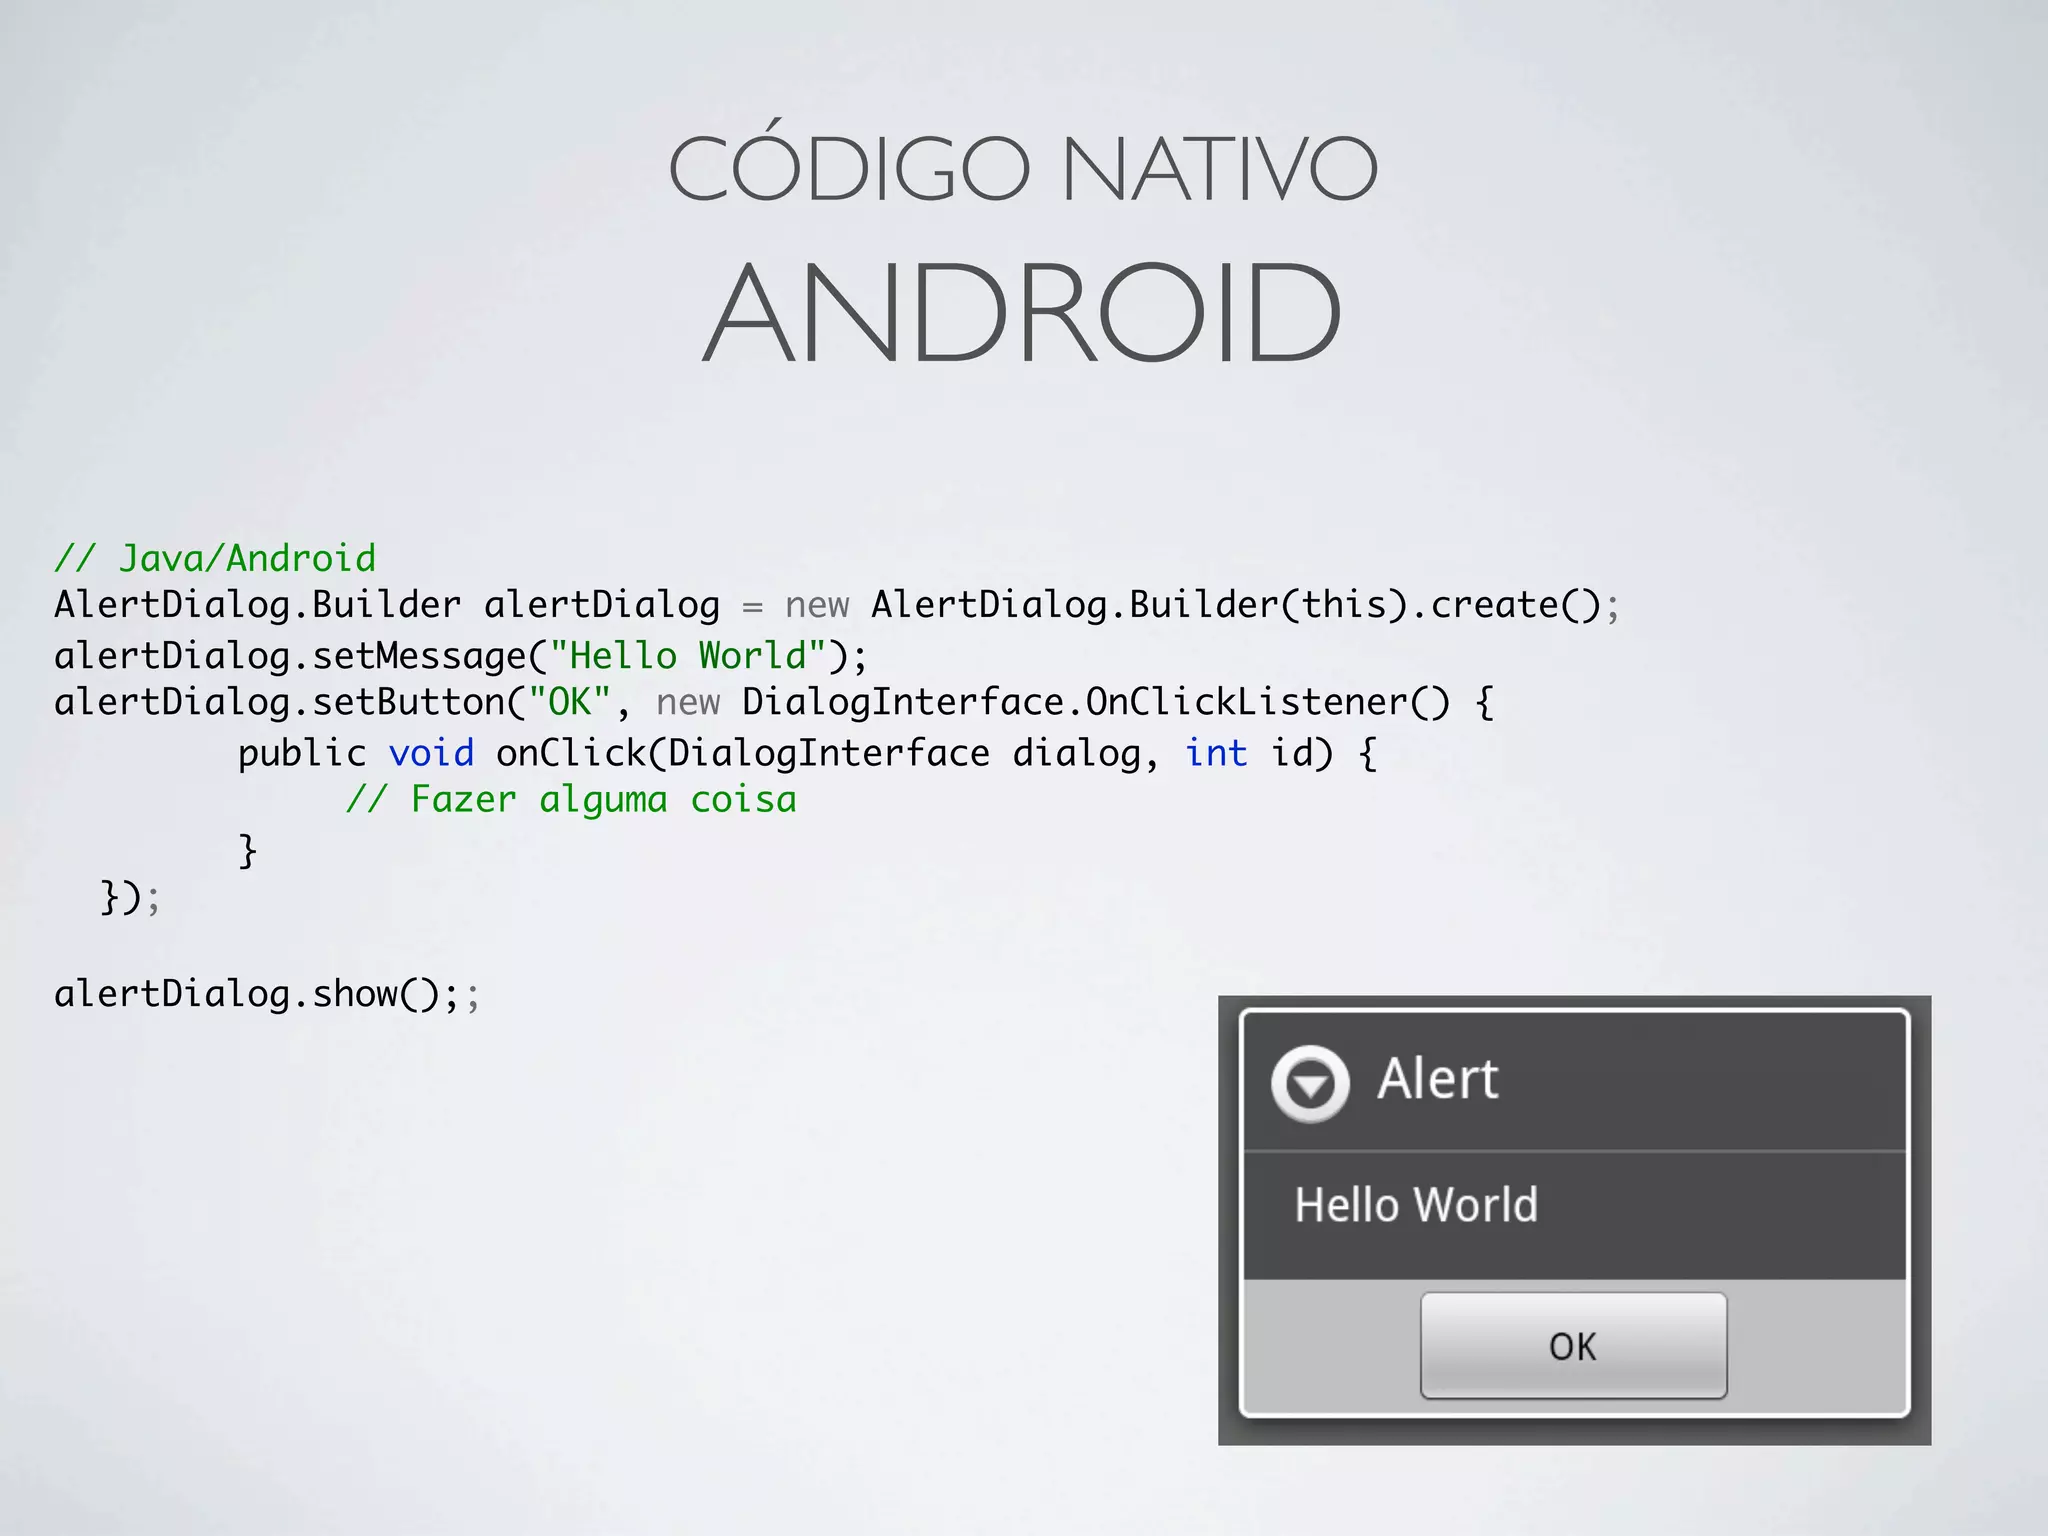Click the Alert dialog screenshot image

(1574, 1220)
